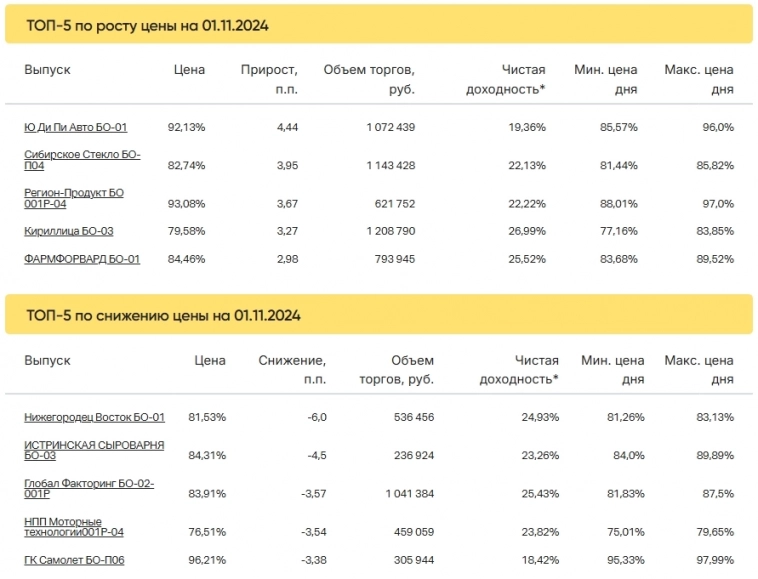758x579 pixels.
Task: Click the 'Снижение, п.п.' column header
Action: [x=292, y=369]
